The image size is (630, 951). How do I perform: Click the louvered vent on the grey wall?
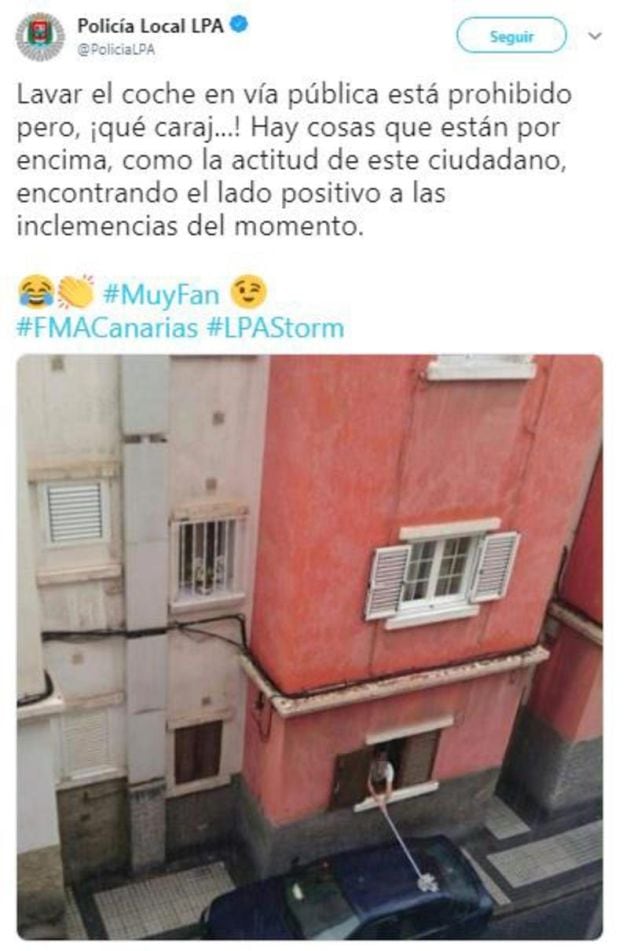(x=75, y=512)
